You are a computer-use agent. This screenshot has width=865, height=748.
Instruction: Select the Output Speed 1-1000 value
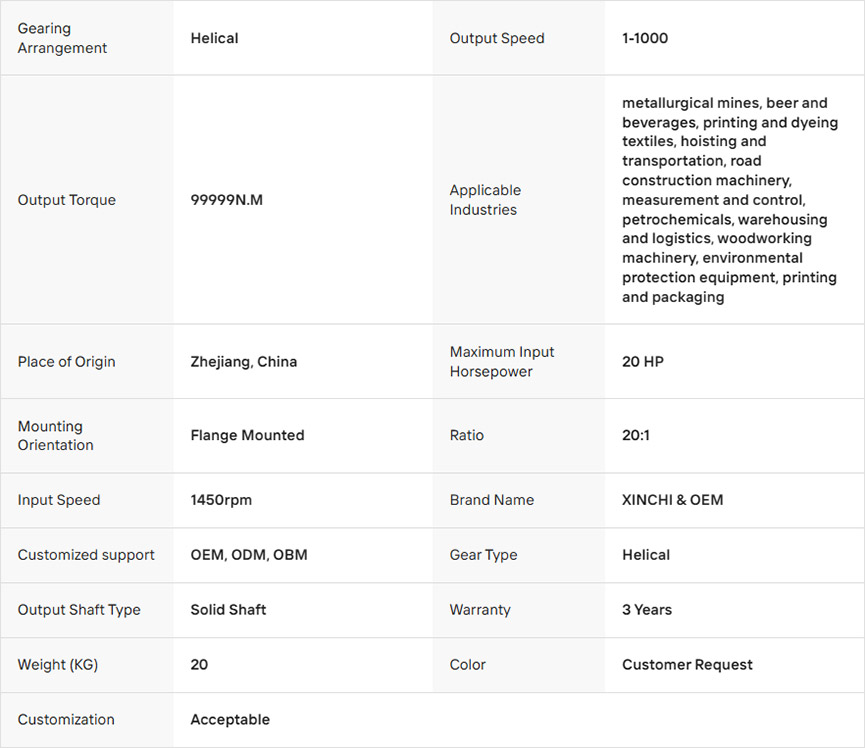645,38
